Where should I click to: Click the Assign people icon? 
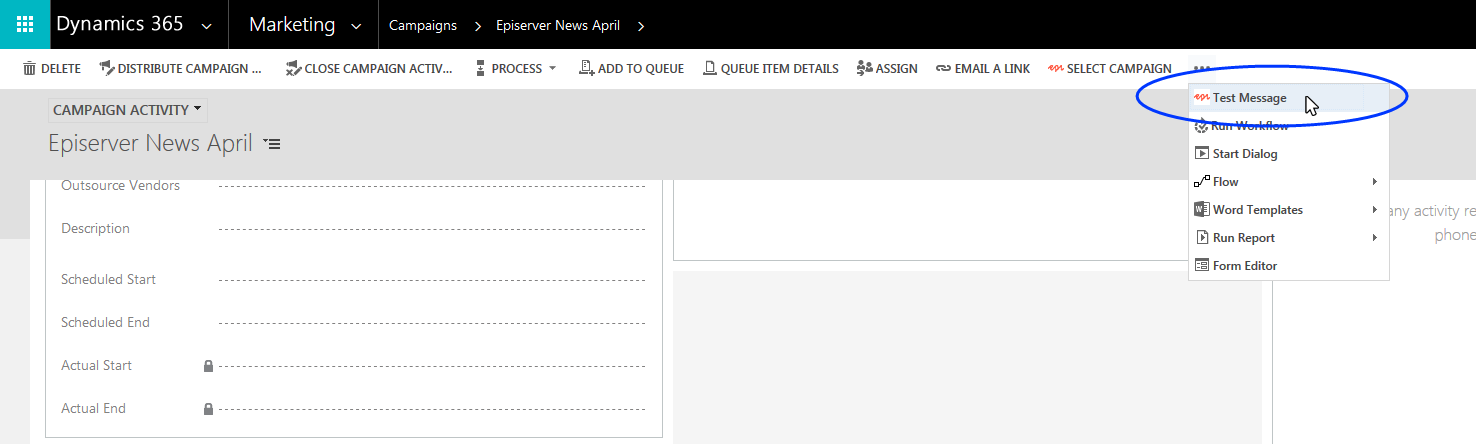pos(864,69)
